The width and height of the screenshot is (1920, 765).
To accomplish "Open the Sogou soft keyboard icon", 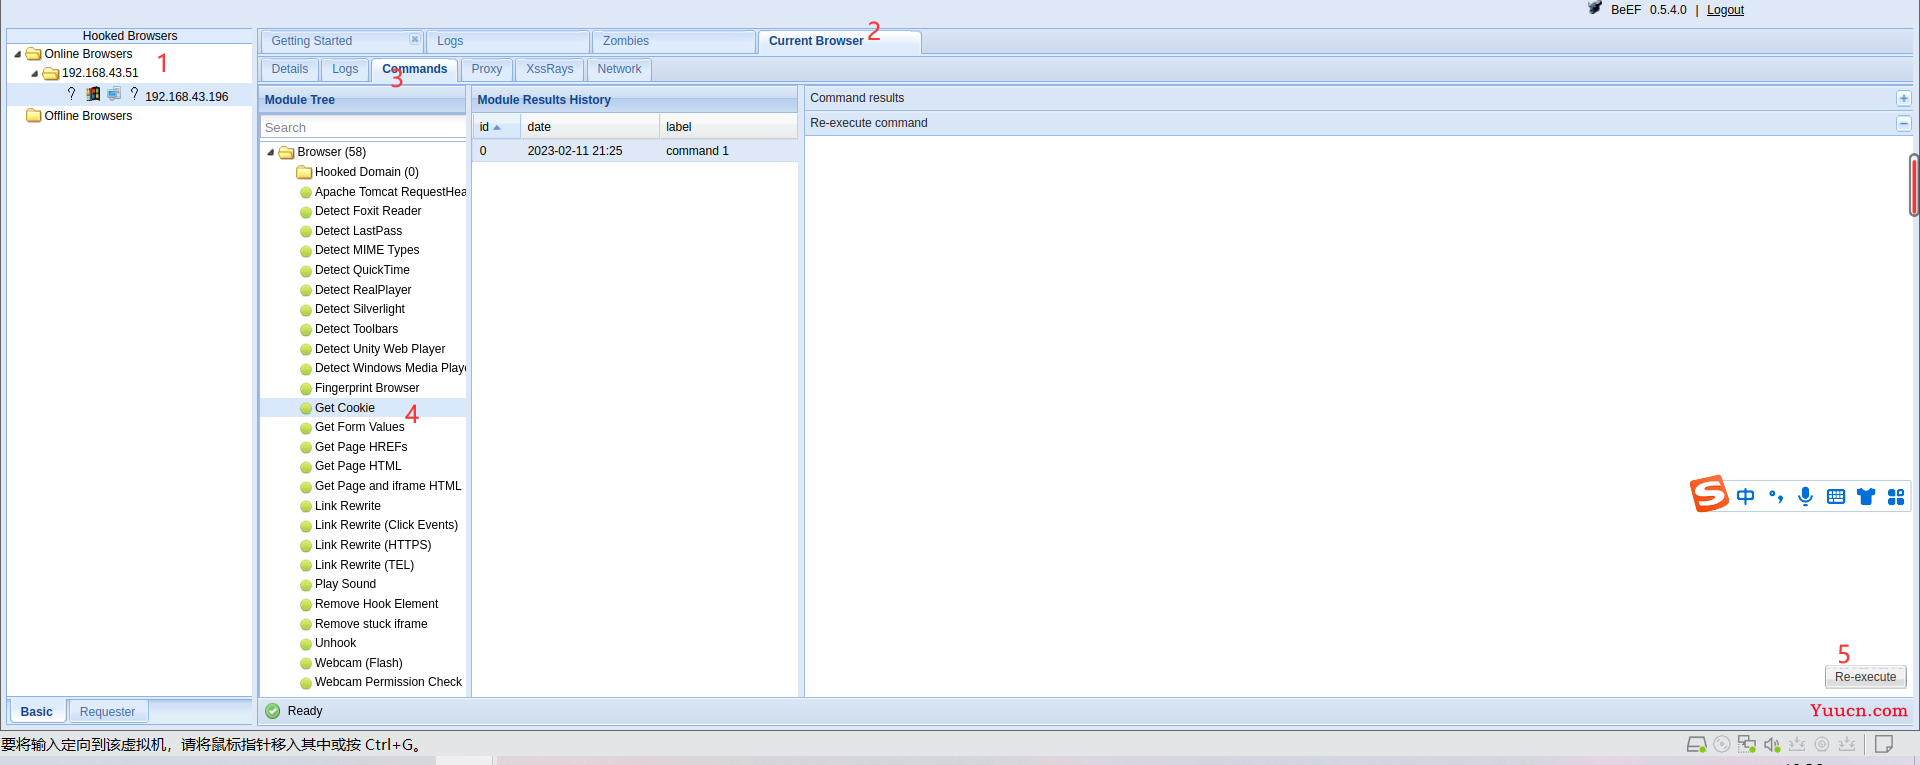I will click(x=1836, y=497).
